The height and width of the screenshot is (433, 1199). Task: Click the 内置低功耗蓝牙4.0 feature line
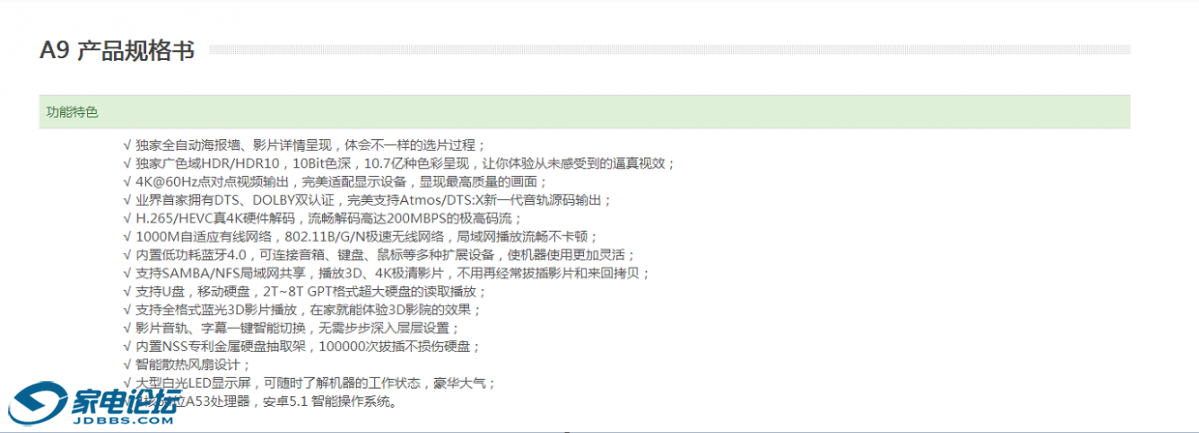click(x=374, y=255)
